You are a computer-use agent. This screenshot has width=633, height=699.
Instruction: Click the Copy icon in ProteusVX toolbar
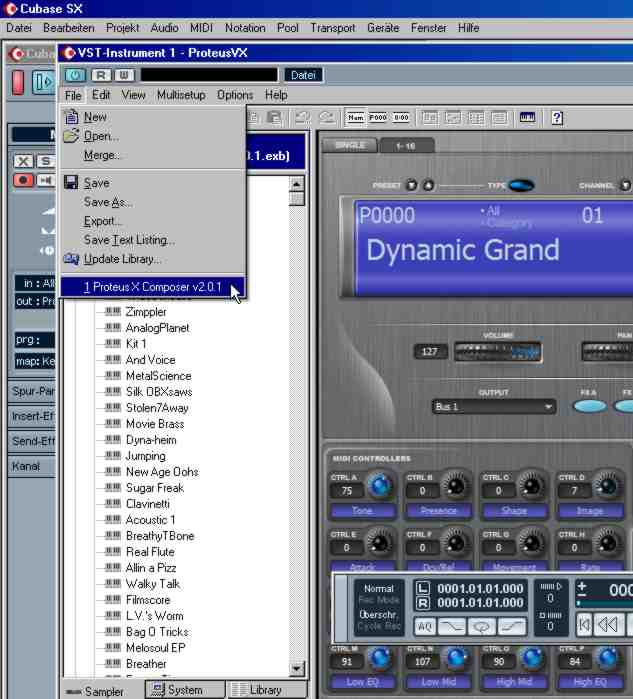pyautogui.click(x=253, y=118)
